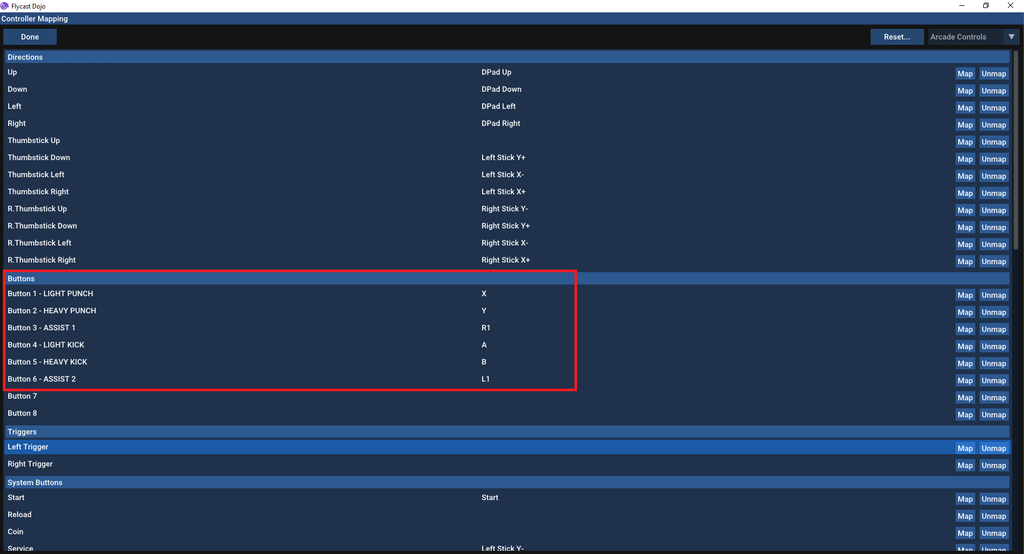
Task: Map Button 1 - LIGHT PUNCH
Action: tap(964, 295)
